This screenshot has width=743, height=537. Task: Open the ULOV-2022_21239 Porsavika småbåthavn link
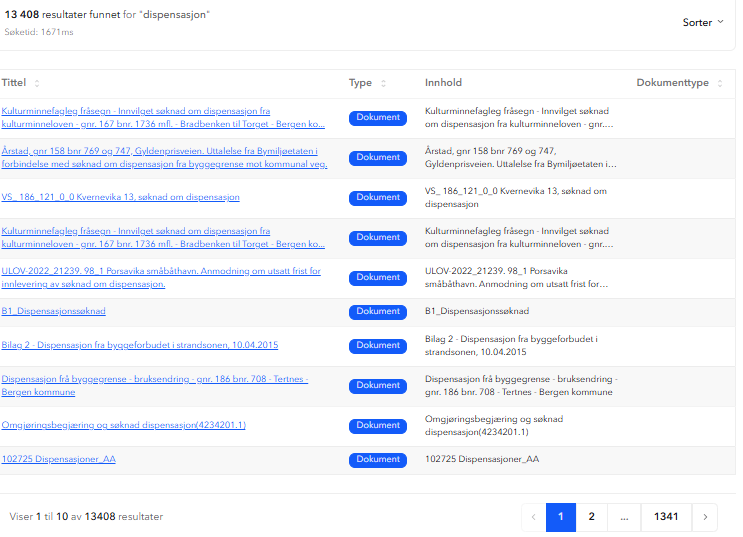(161, 277)
